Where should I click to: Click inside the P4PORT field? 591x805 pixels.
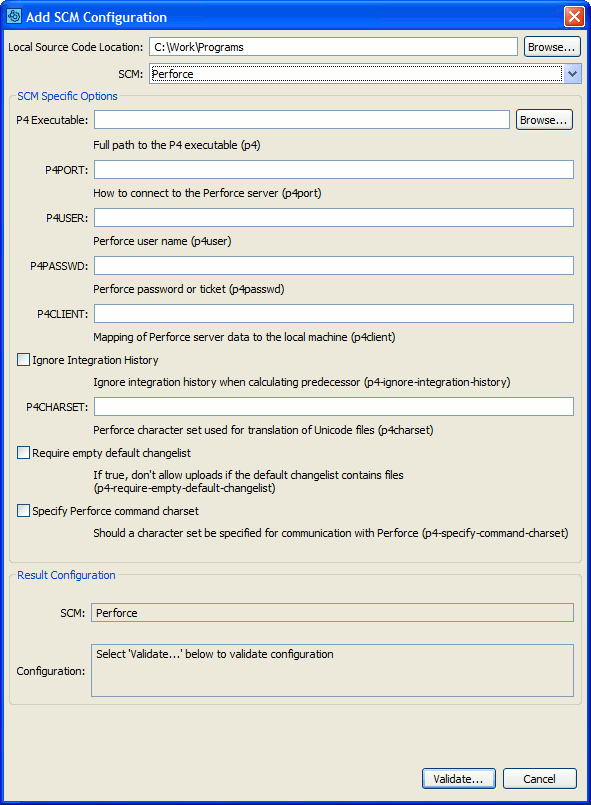(332, 169)
